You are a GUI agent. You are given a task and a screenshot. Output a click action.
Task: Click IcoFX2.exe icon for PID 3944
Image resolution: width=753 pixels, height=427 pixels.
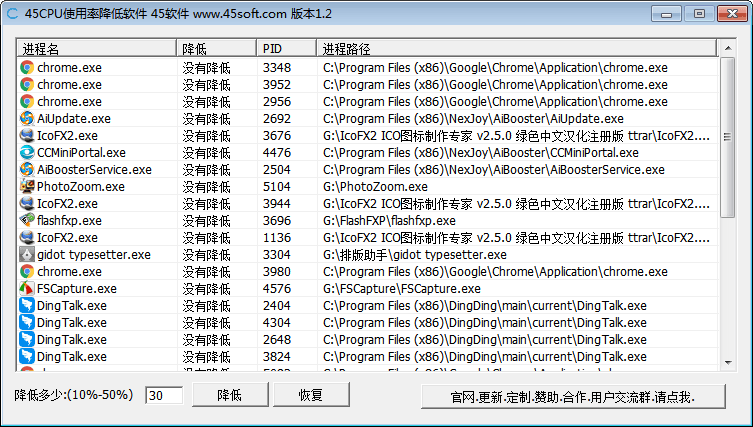tap(27, 204)
